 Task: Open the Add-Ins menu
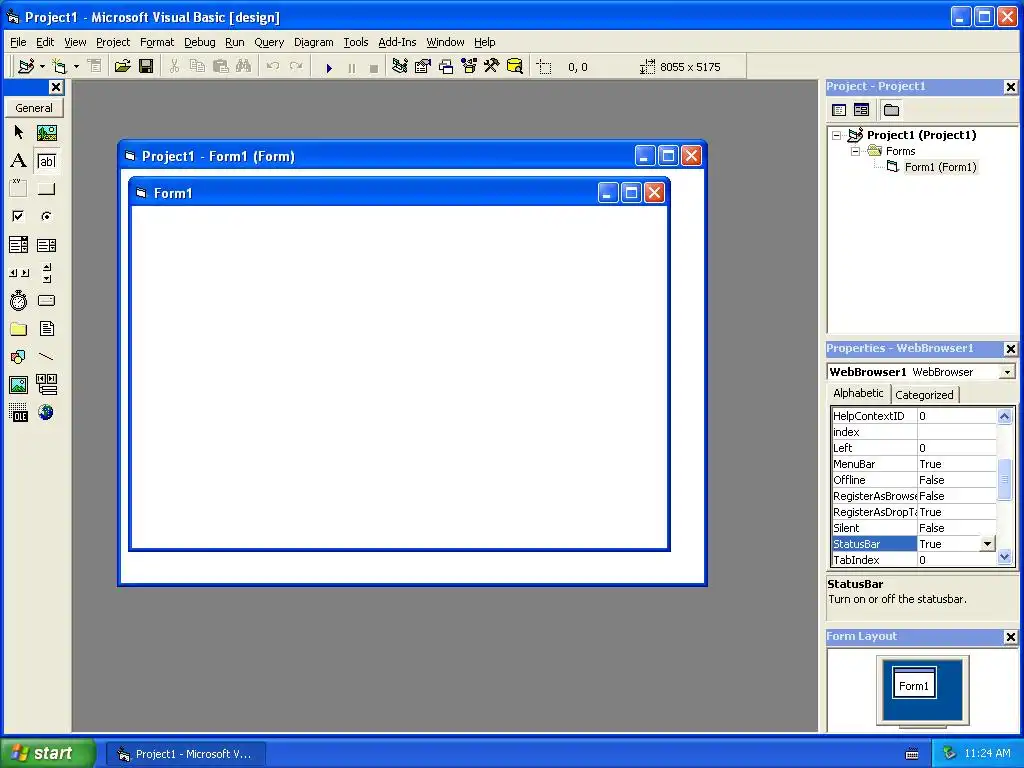(x=397, y=42)
